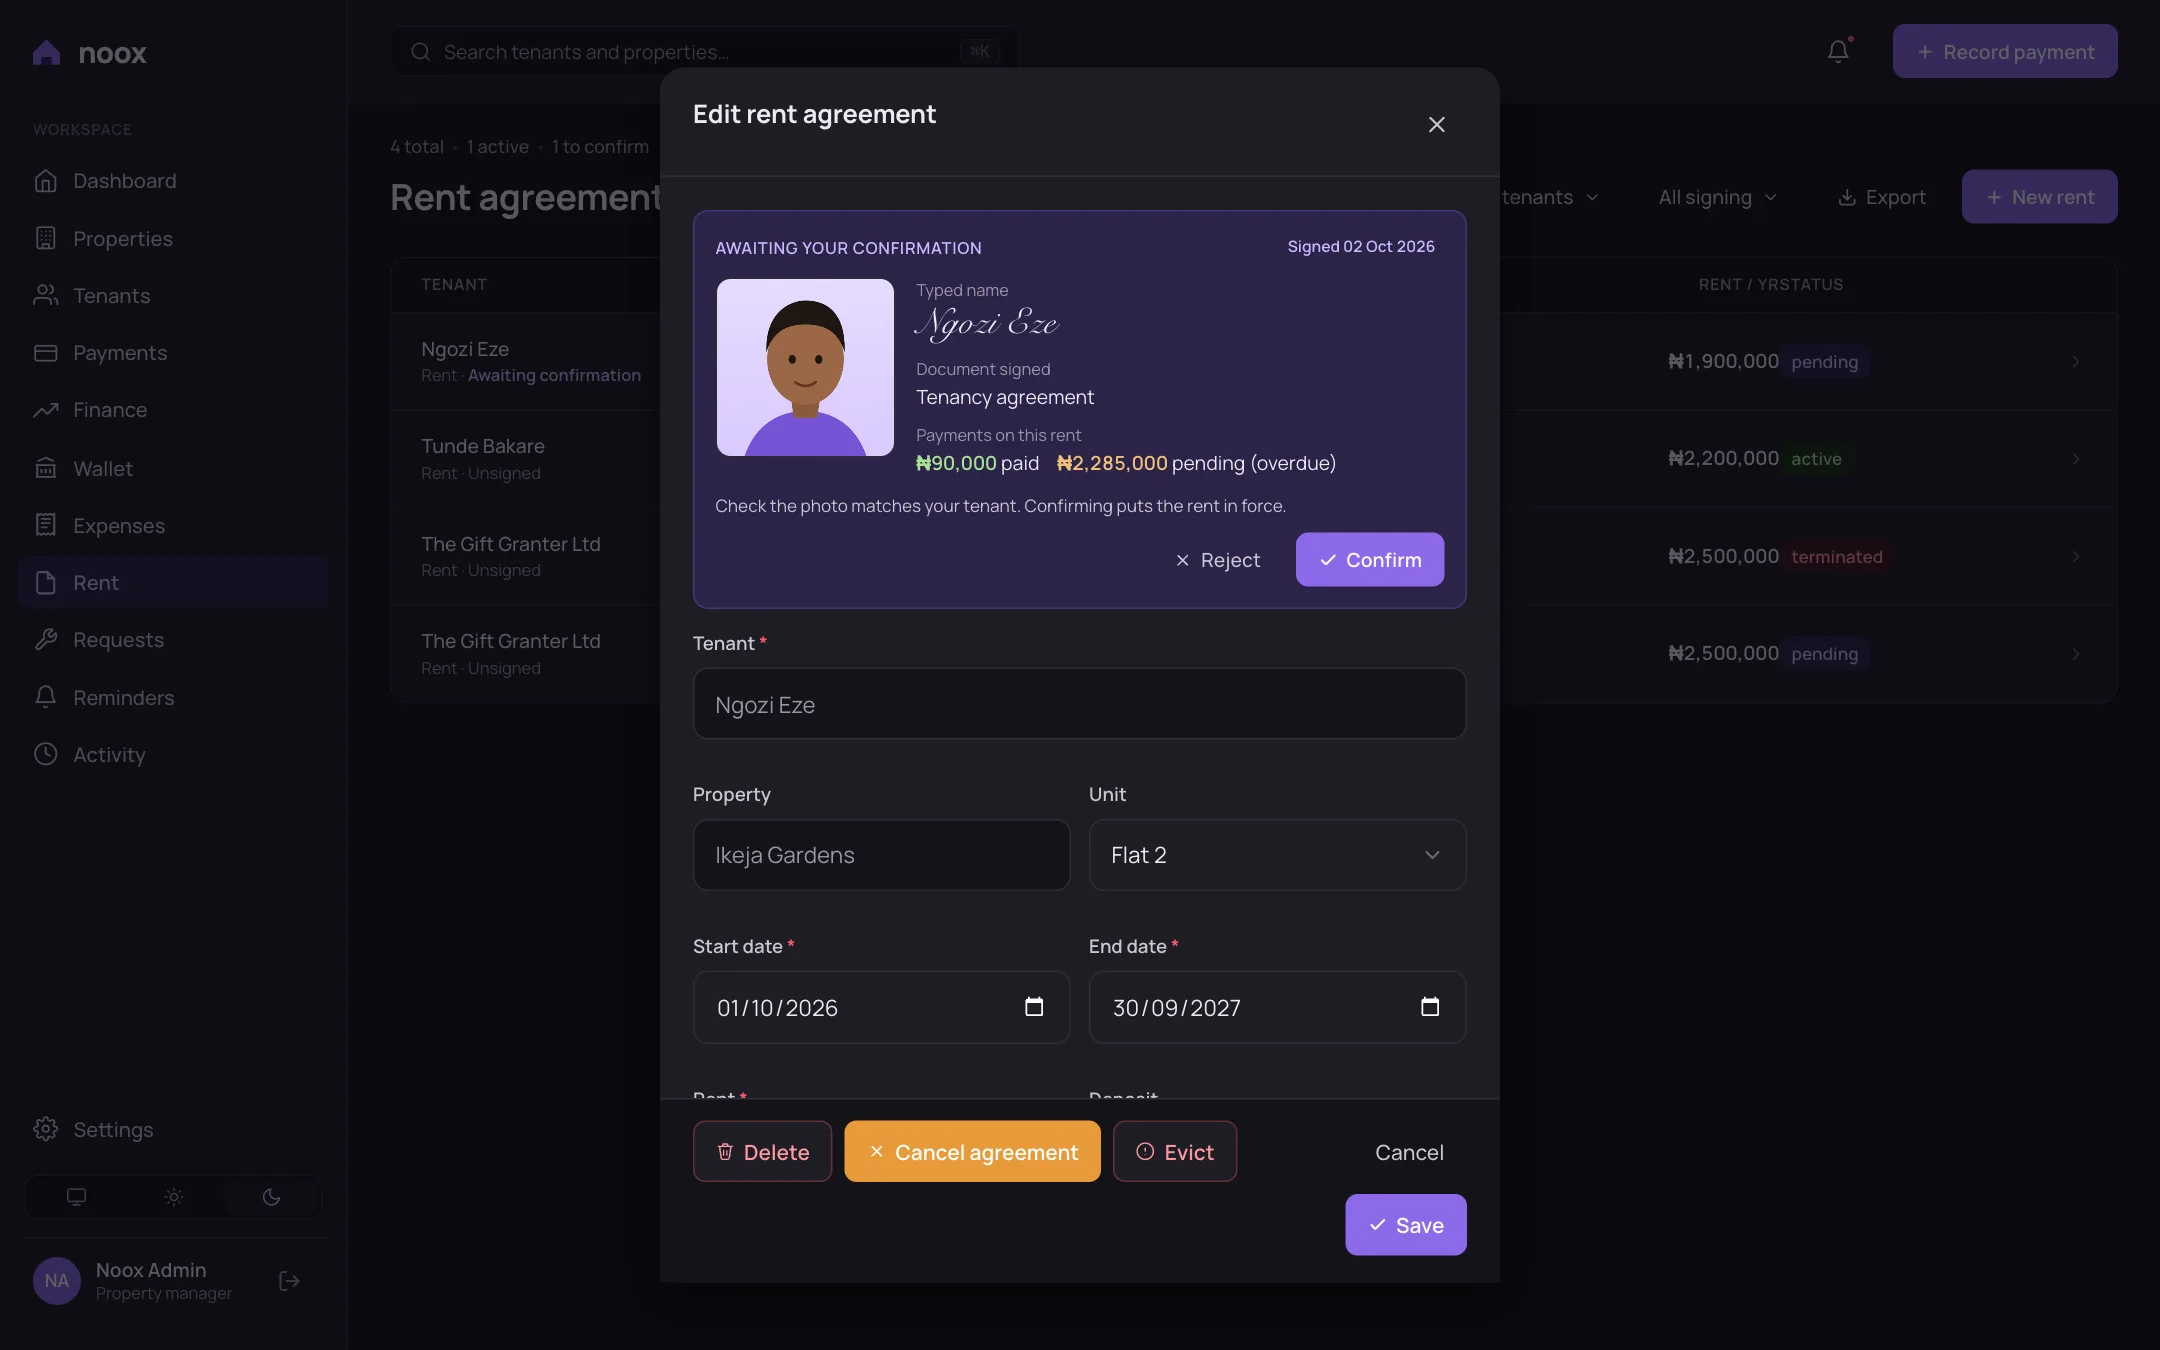Open Expenses in sidebar
The height and width of the screenshot is (1350, 2160).
pos(173,525)
